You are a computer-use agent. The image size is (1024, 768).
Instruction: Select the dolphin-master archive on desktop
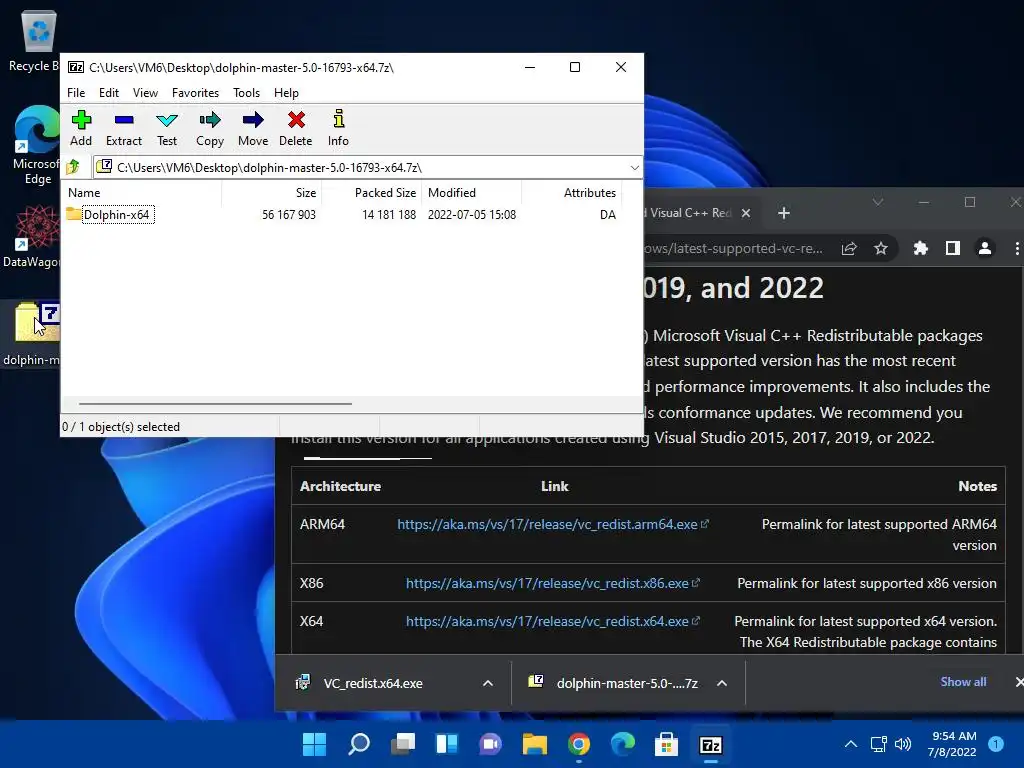pyautogui.click(x=31, y=334)
